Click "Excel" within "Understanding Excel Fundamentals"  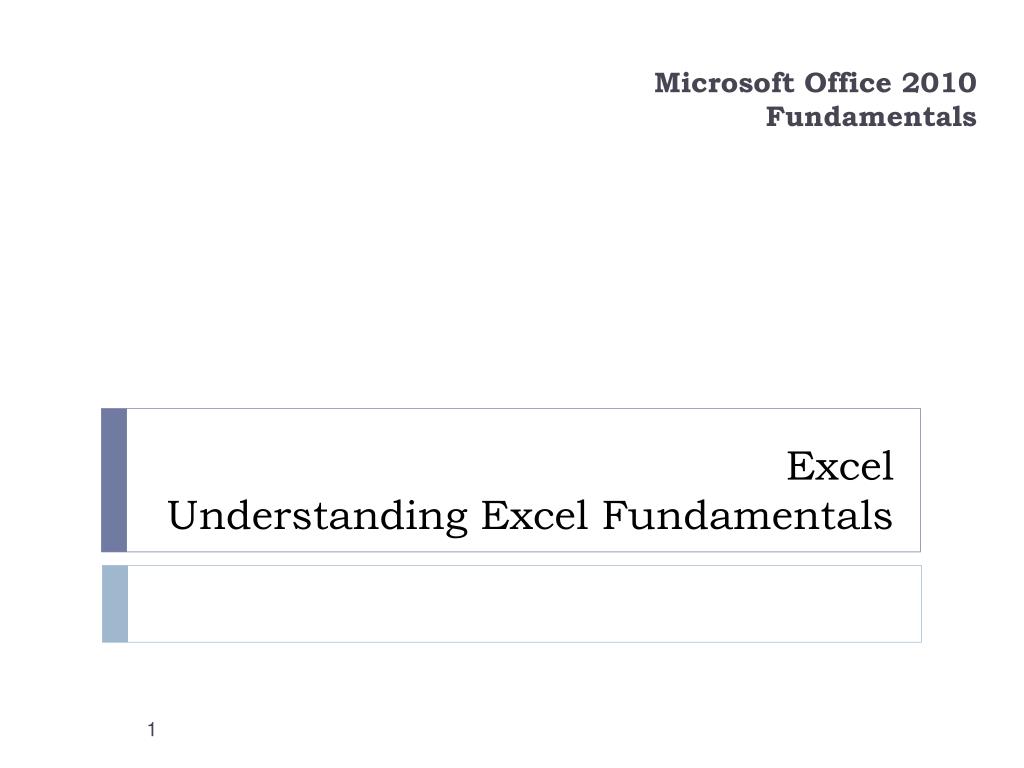tap(535, 516)
